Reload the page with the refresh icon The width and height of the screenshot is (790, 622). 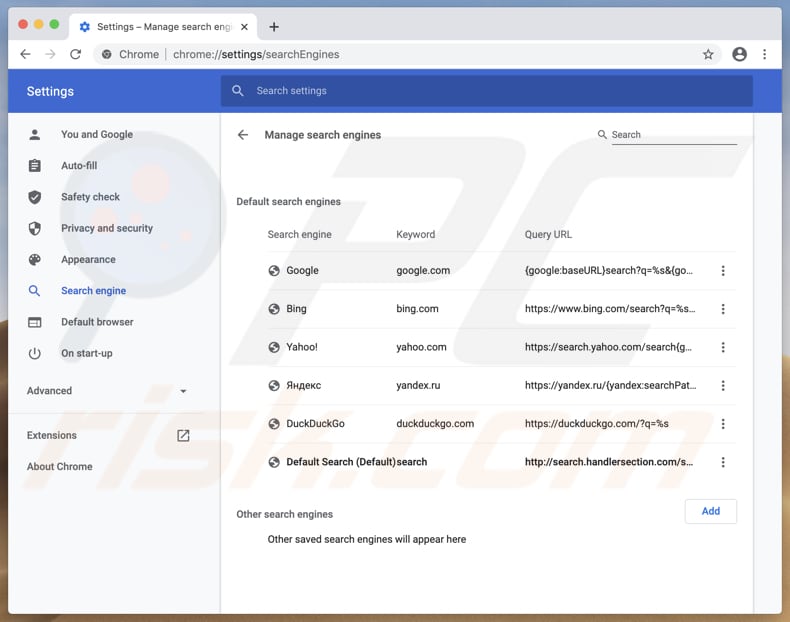[75, 54]
